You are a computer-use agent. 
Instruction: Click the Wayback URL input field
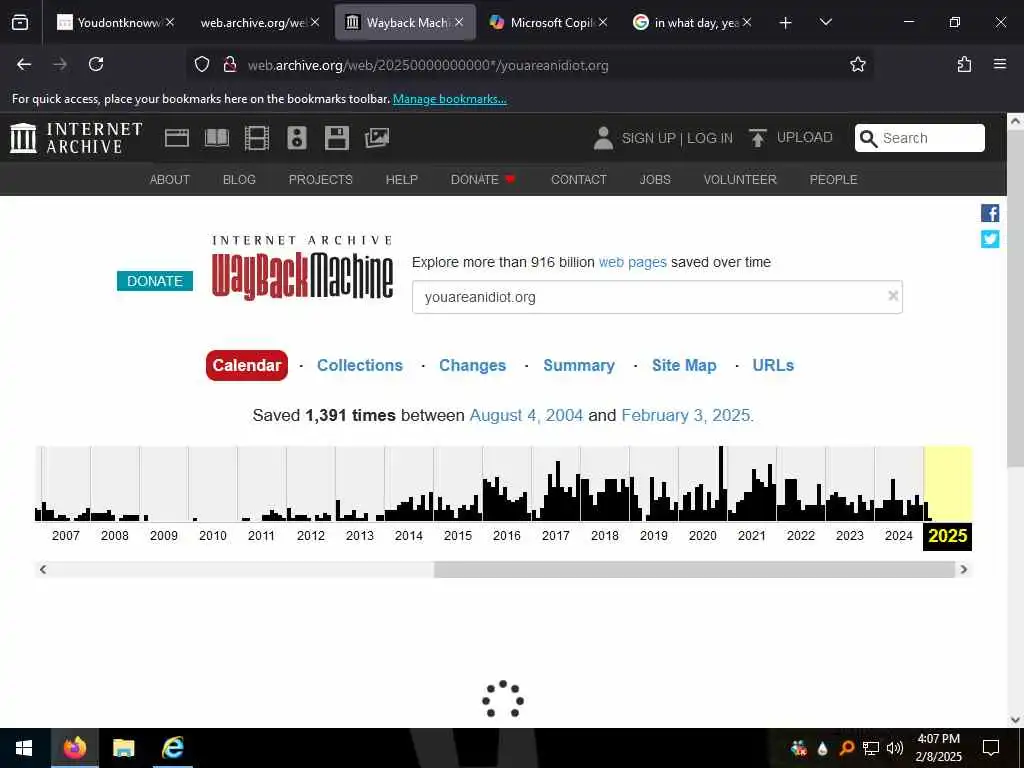[x=657, y=297]
